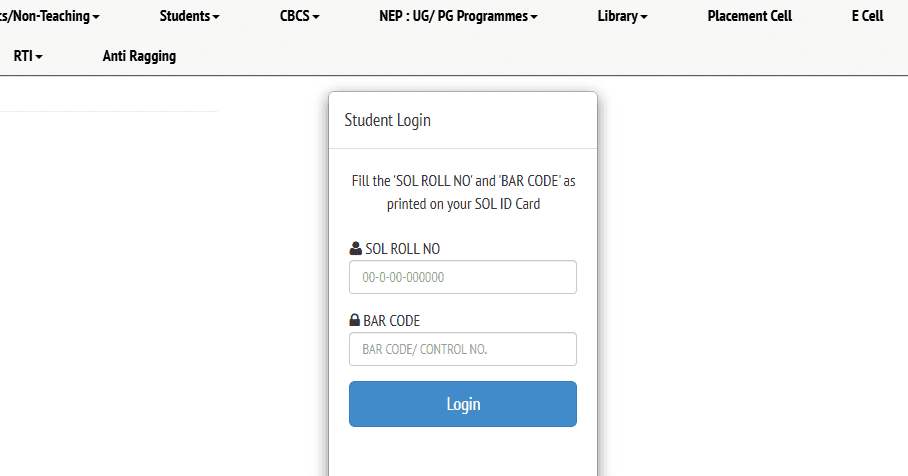Open the E Cell link

[867, 17]
